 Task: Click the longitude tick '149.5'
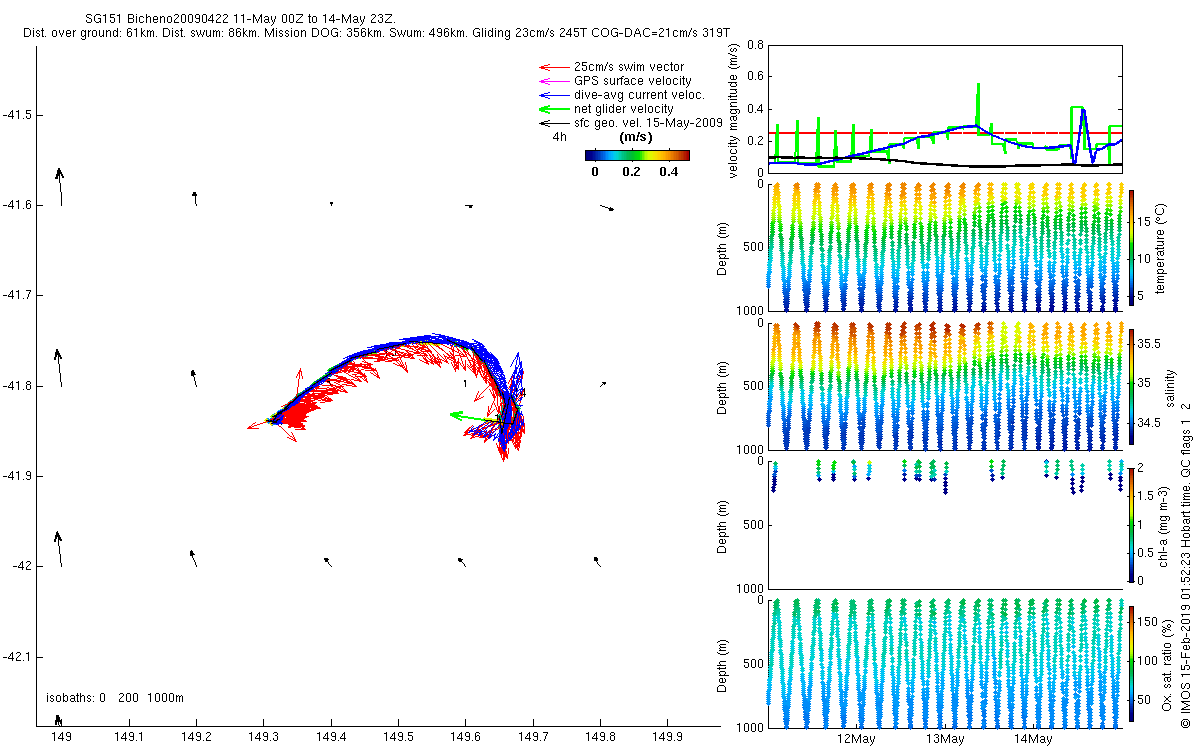coord(398,737)
